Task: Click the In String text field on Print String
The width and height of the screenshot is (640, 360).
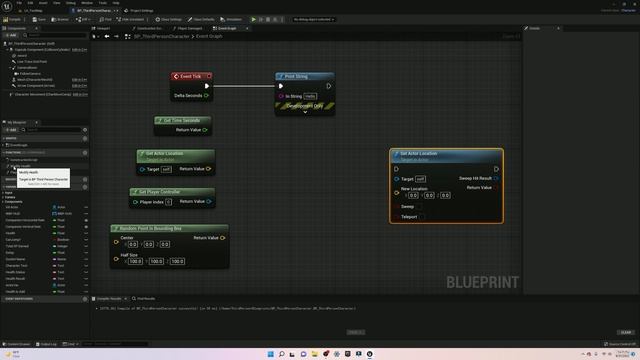Action: point(310,96)
